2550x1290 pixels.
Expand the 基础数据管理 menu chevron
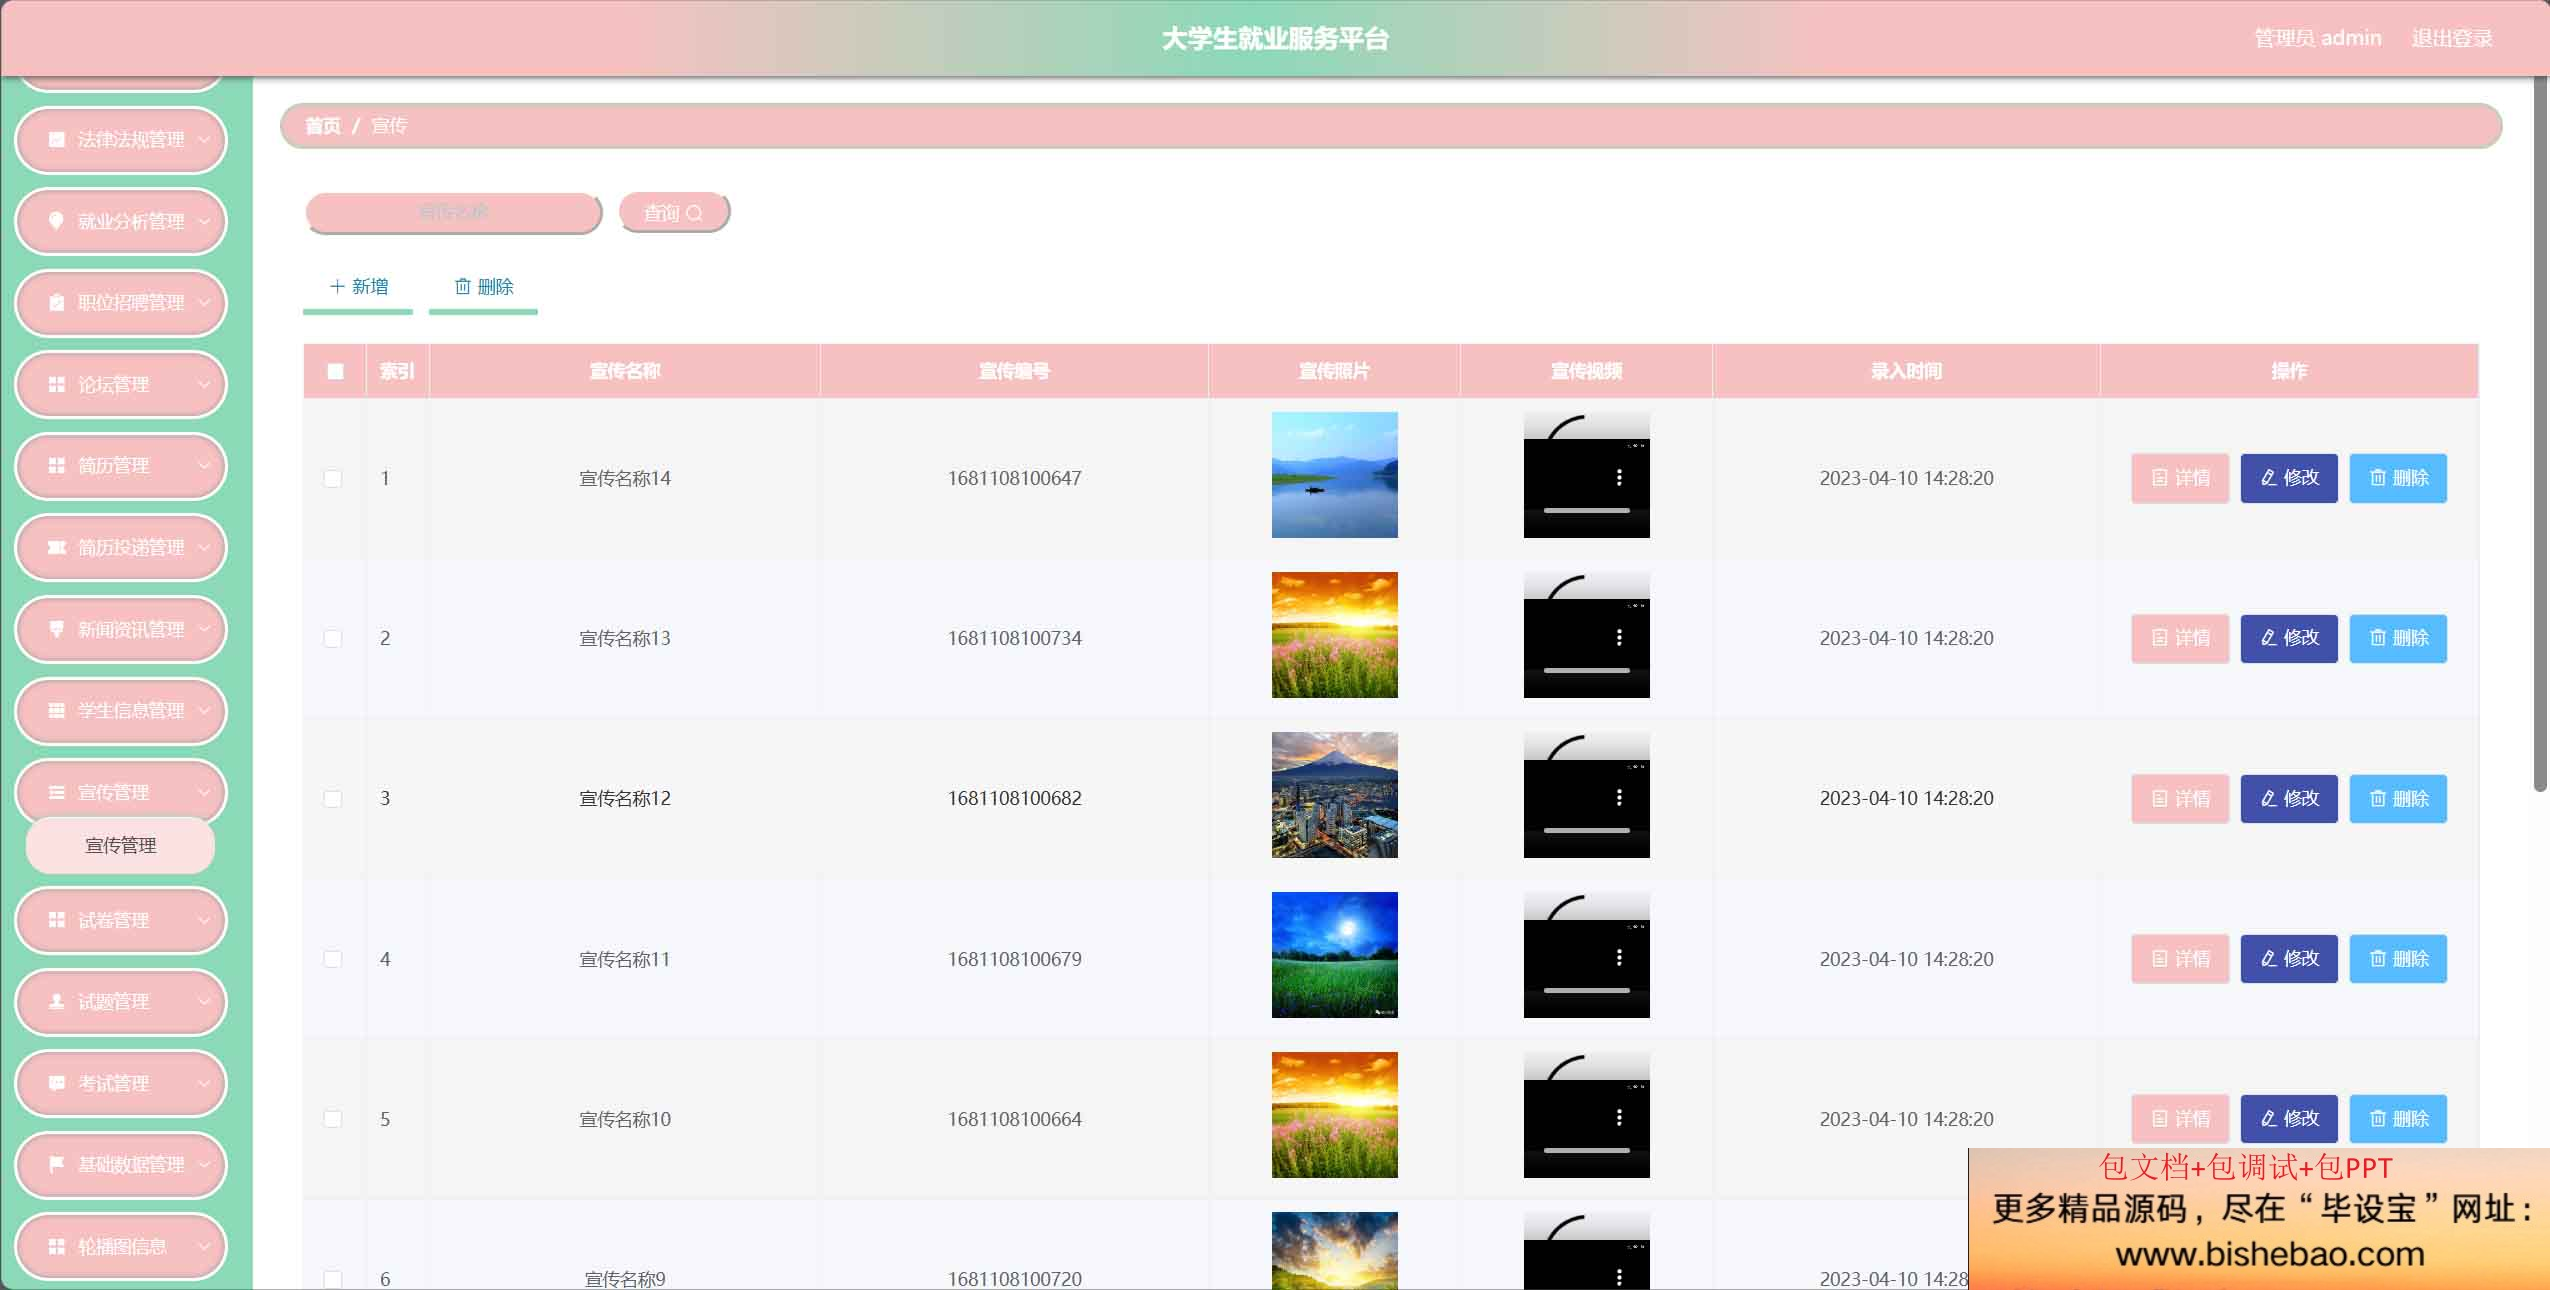(x=204, y=1165)
